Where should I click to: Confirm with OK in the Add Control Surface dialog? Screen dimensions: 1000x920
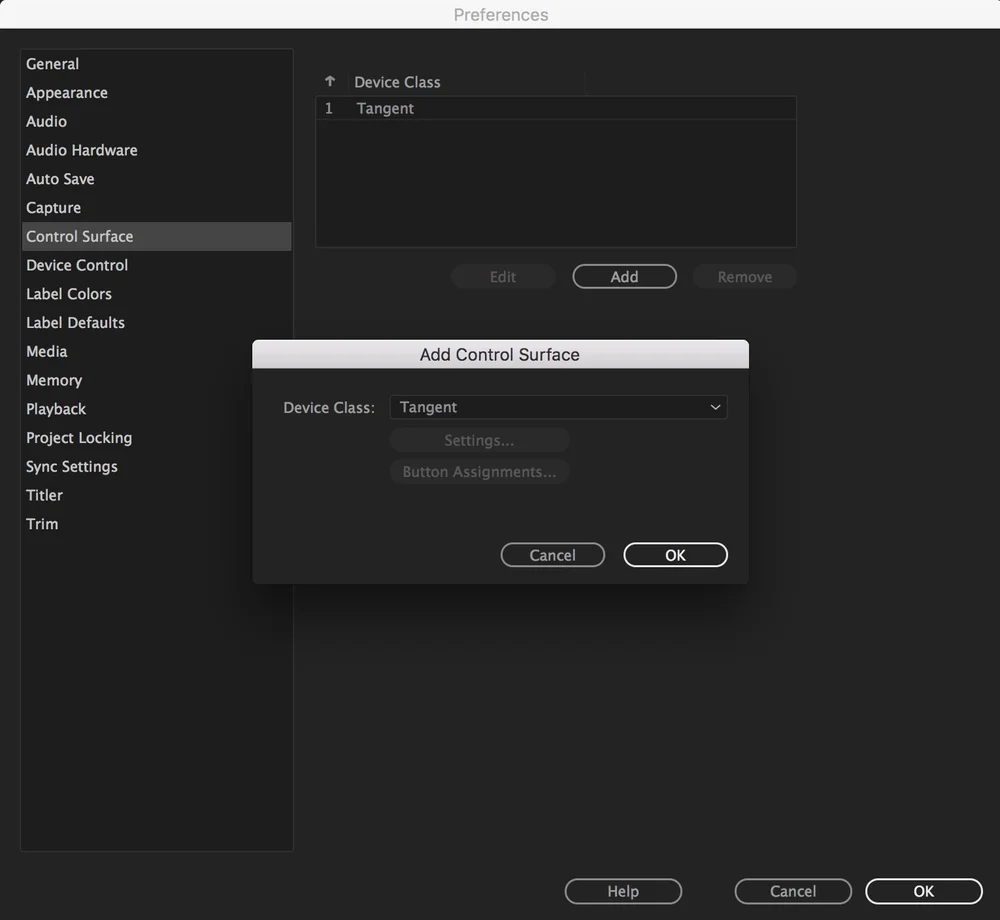coord(675,555)
